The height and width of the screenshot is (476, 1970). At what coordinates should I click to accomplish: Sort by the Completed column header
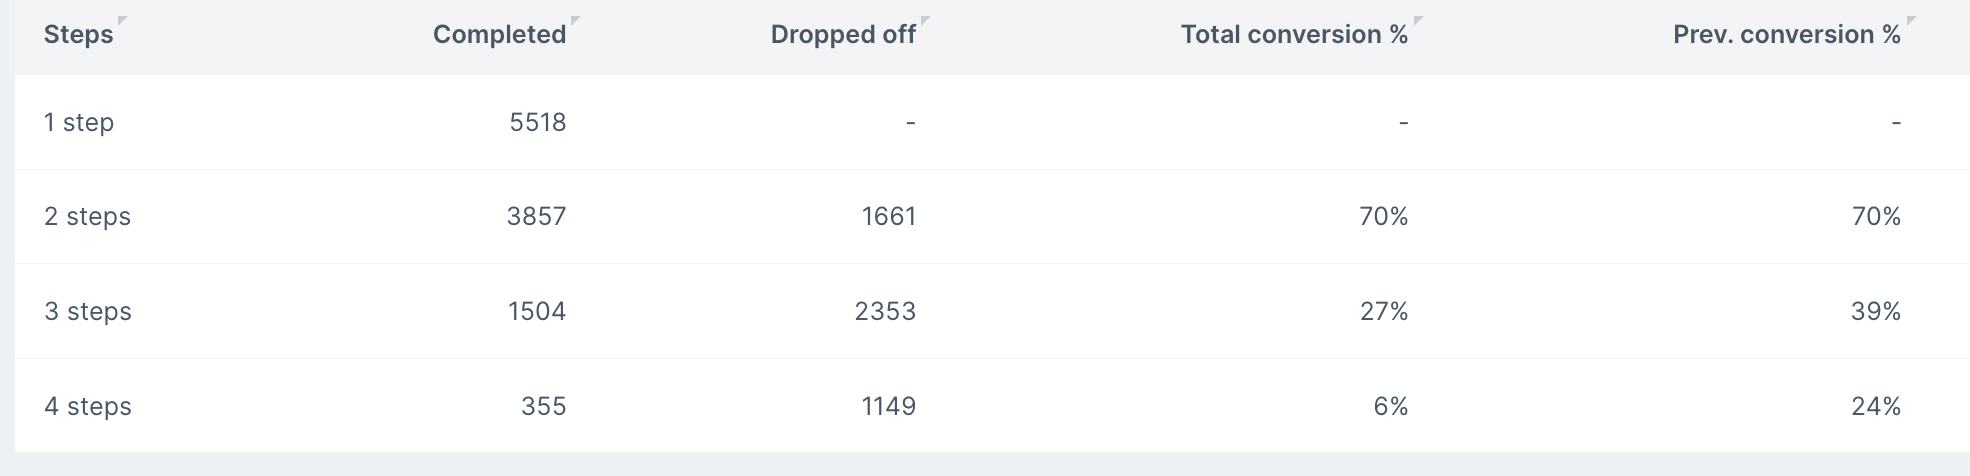(499, 34)
